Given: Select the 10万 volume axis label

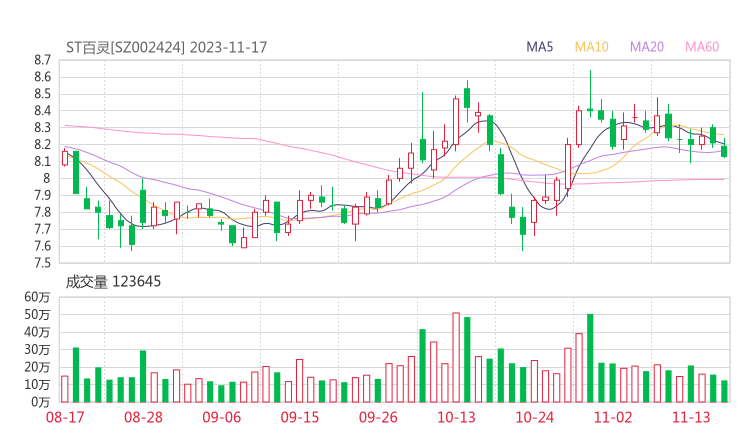Looking at the screenshot, I should click(x=37, y=385).
